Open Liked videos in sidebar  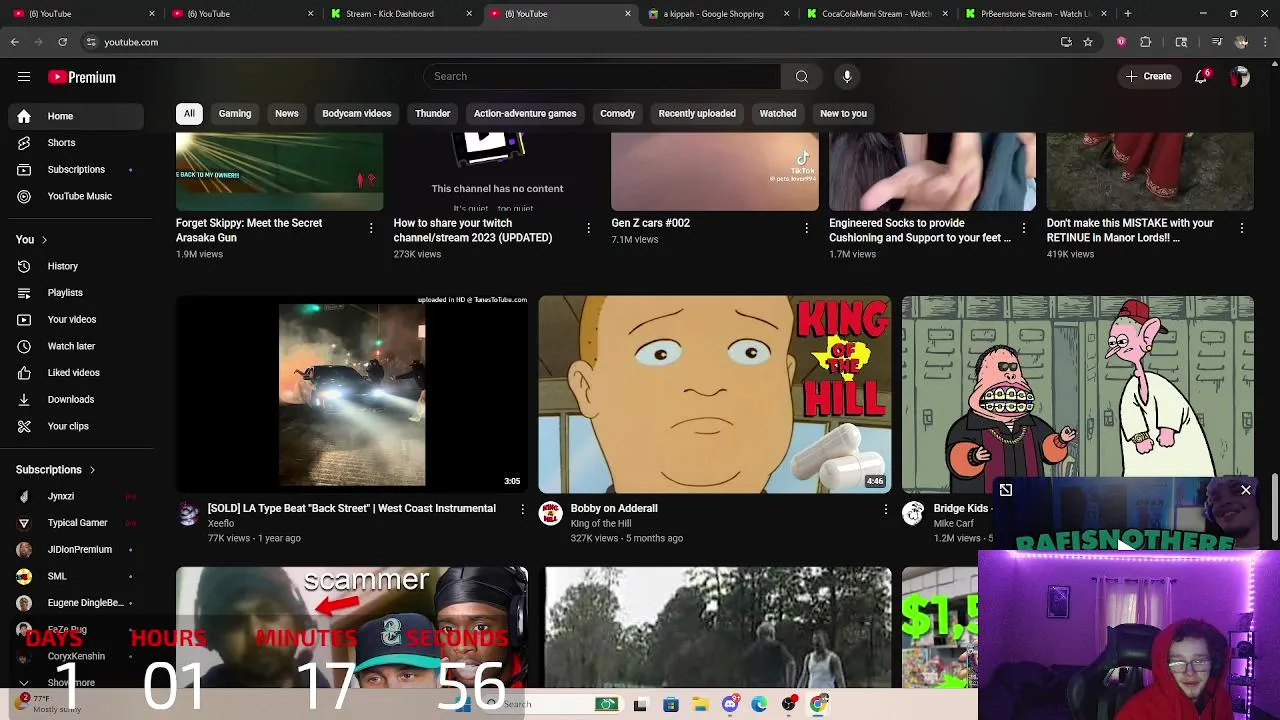coord(76,373)
